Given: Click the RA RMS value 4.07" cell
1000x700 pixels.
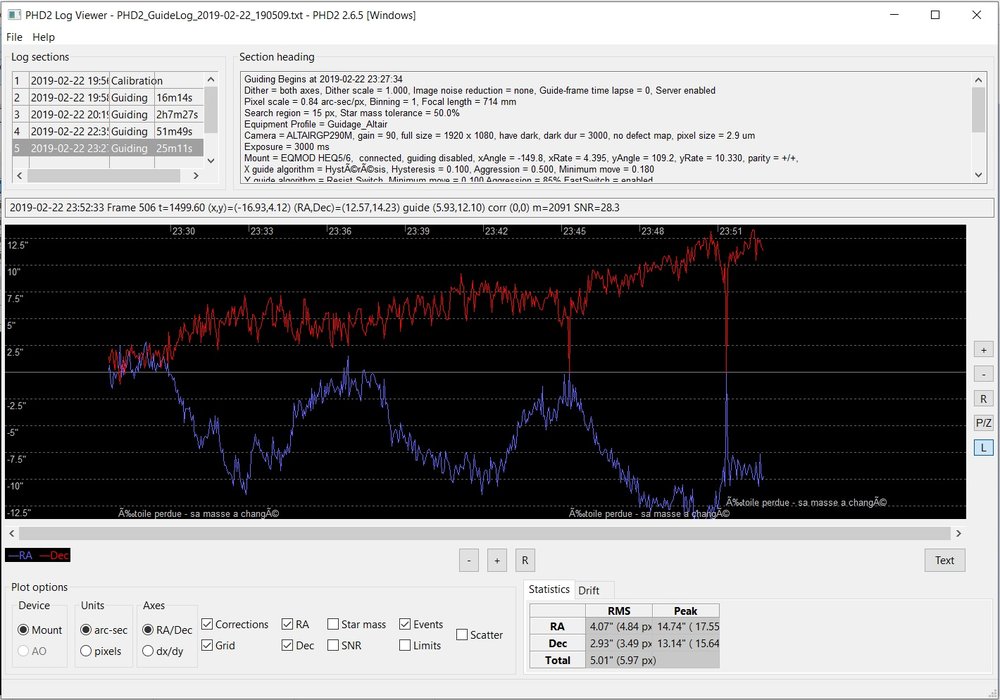Looking at the screenshot, I should 619,627.
